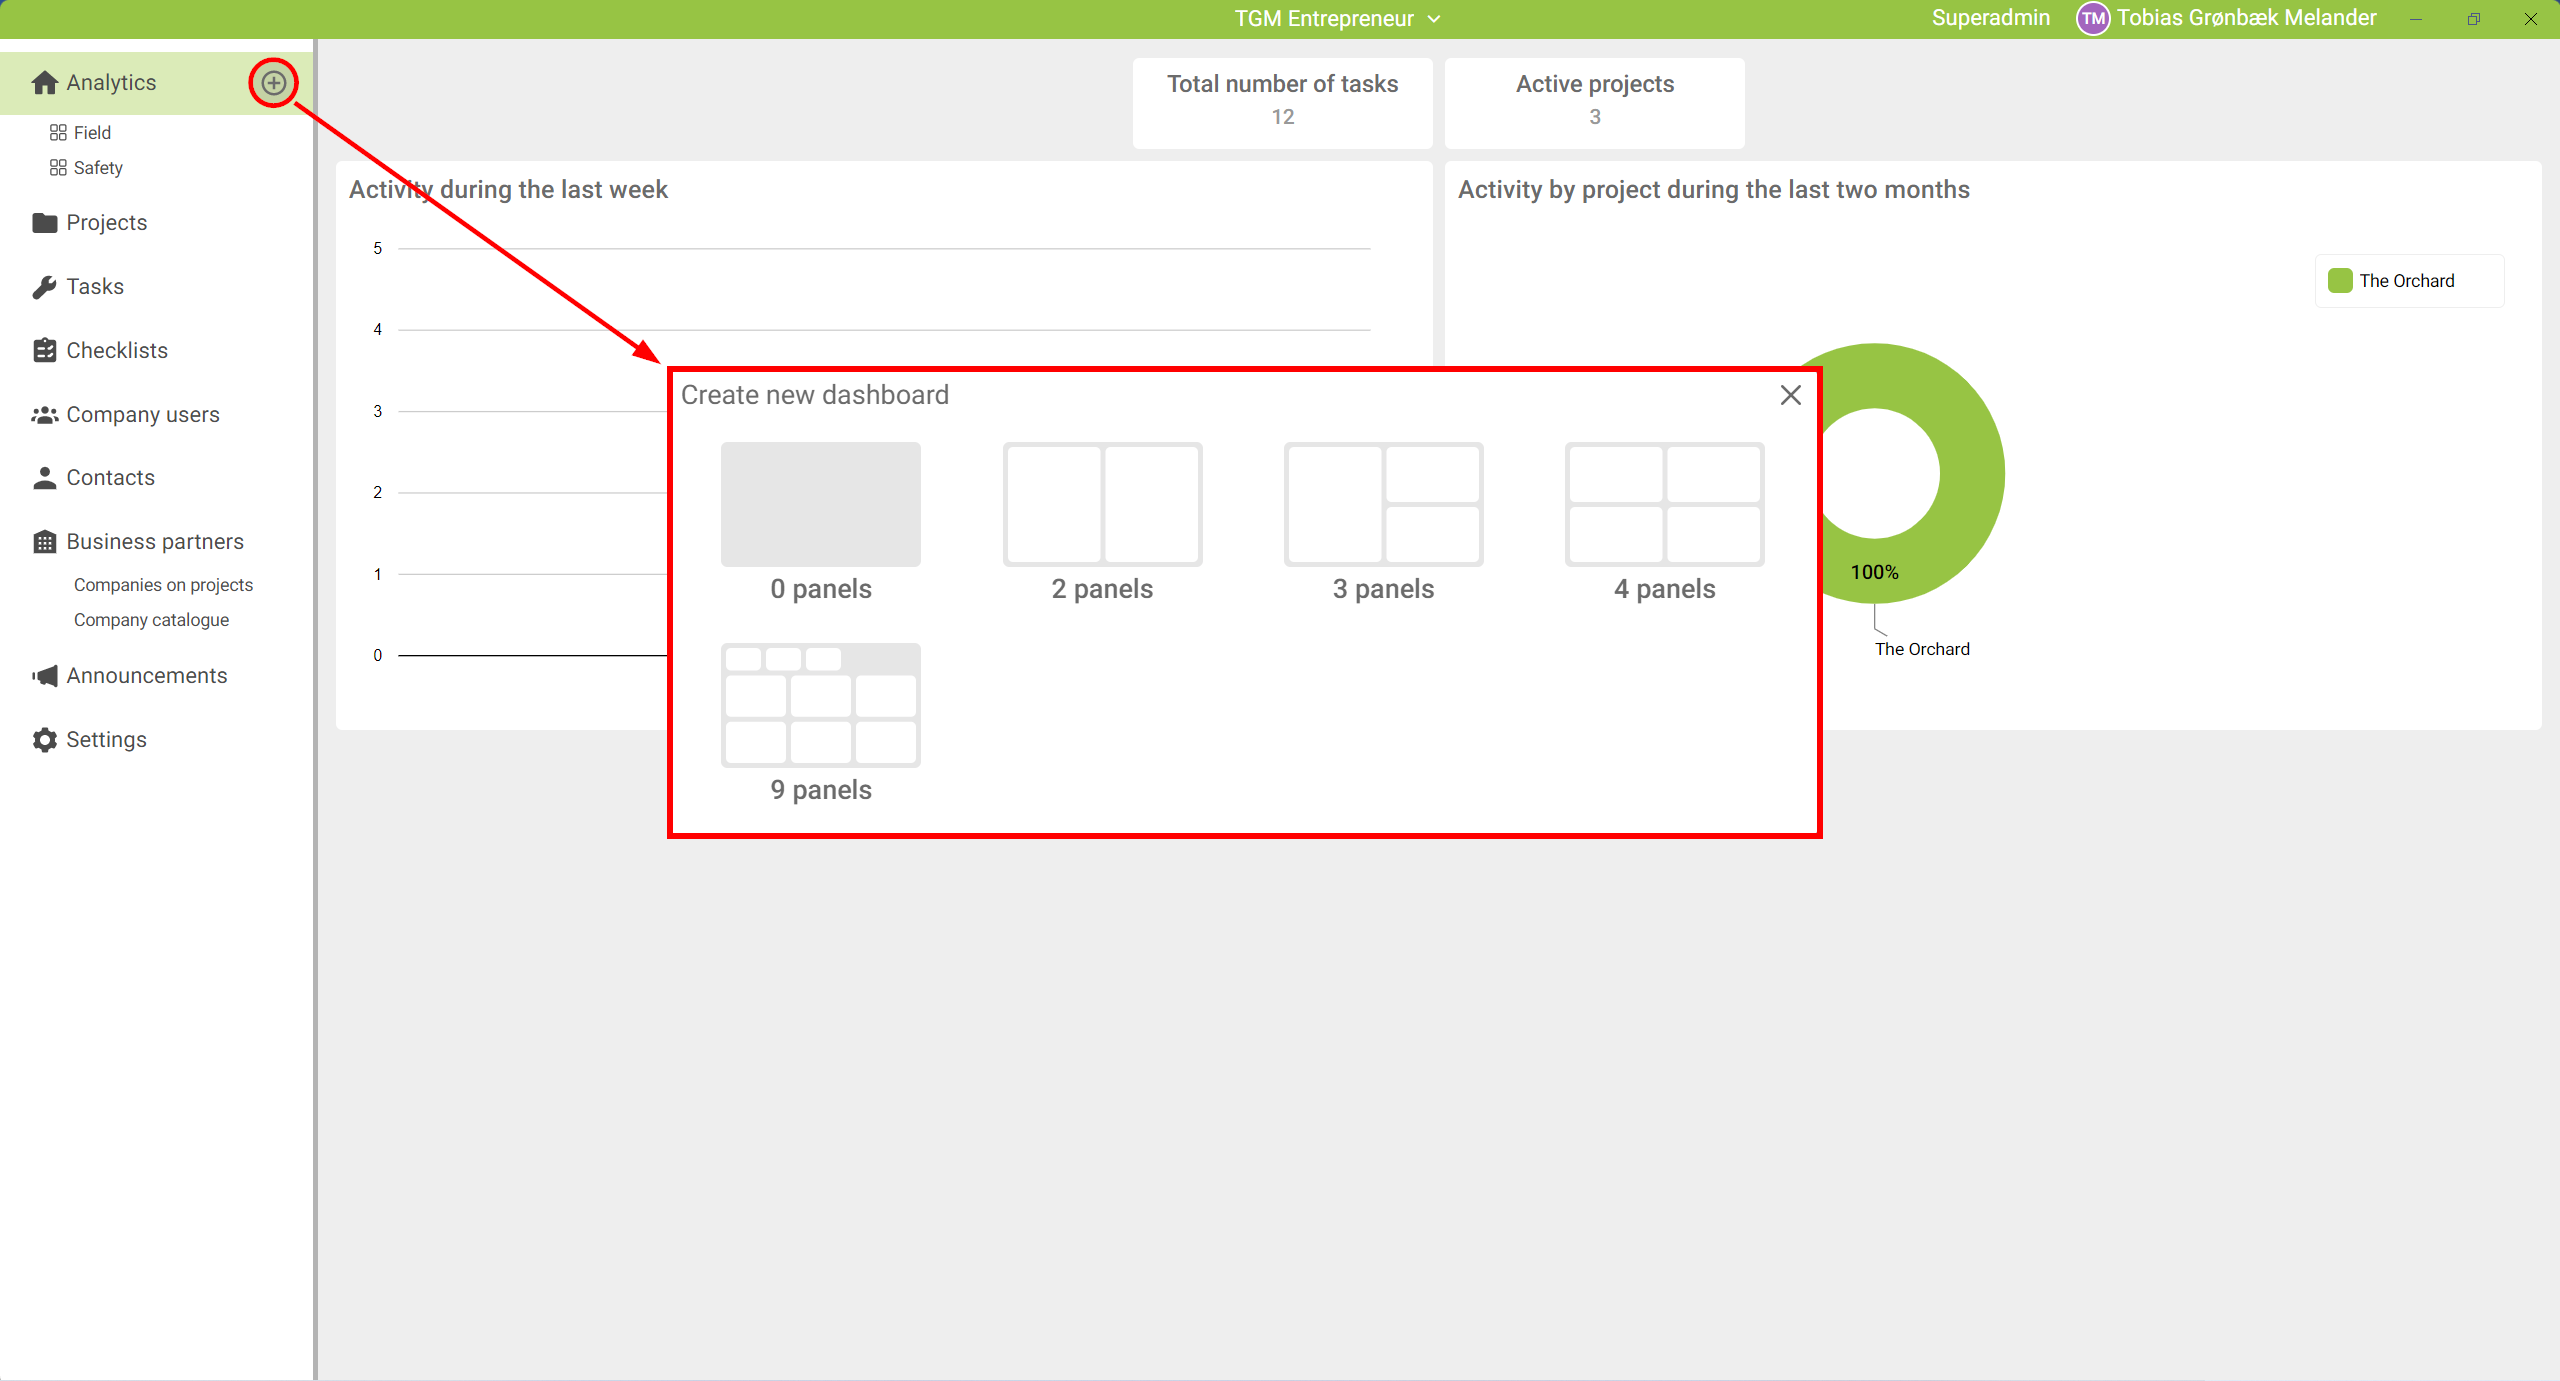2560x1381 pixels.
Task: Click the Analytics home icon
Action: pyautogui.click(x=44, y=83)
